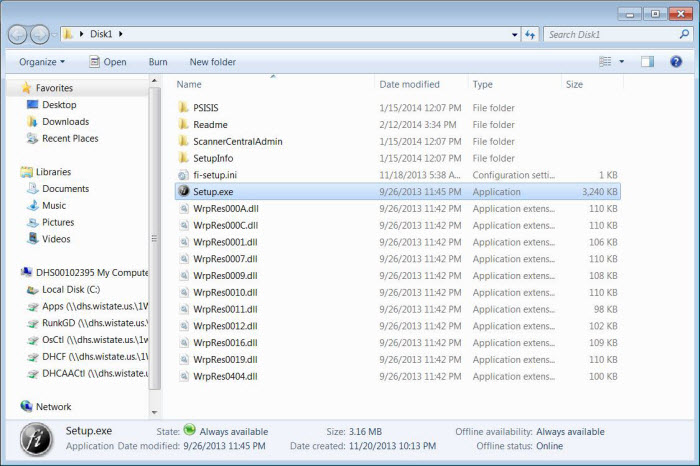Select Local Disk (C:) in navigation pane
Image resolution: width=700 pixels, height=466 pixels.
(x=70, y=290)
